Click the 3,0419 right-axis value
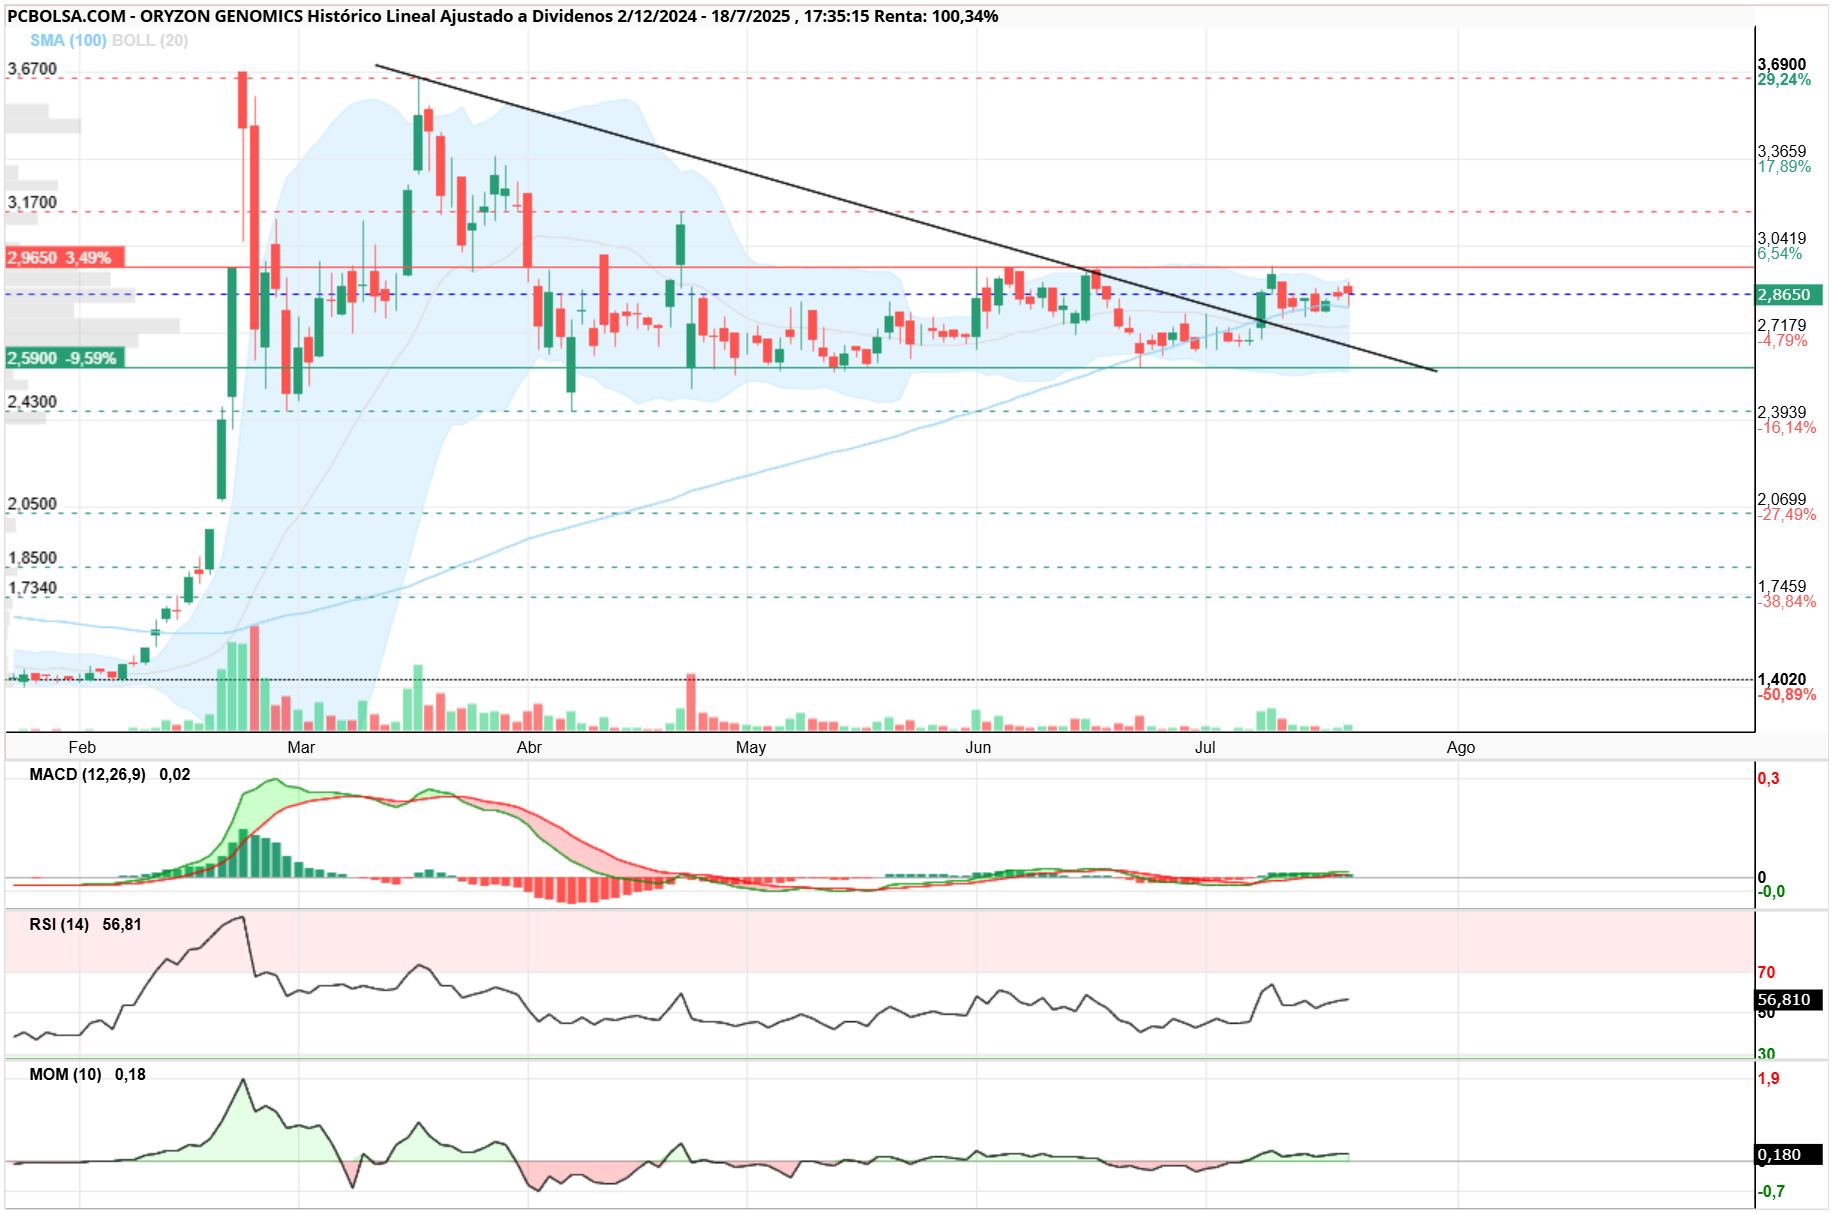This screenshot has width=1833, height=1214. [x=1782, y=239]
